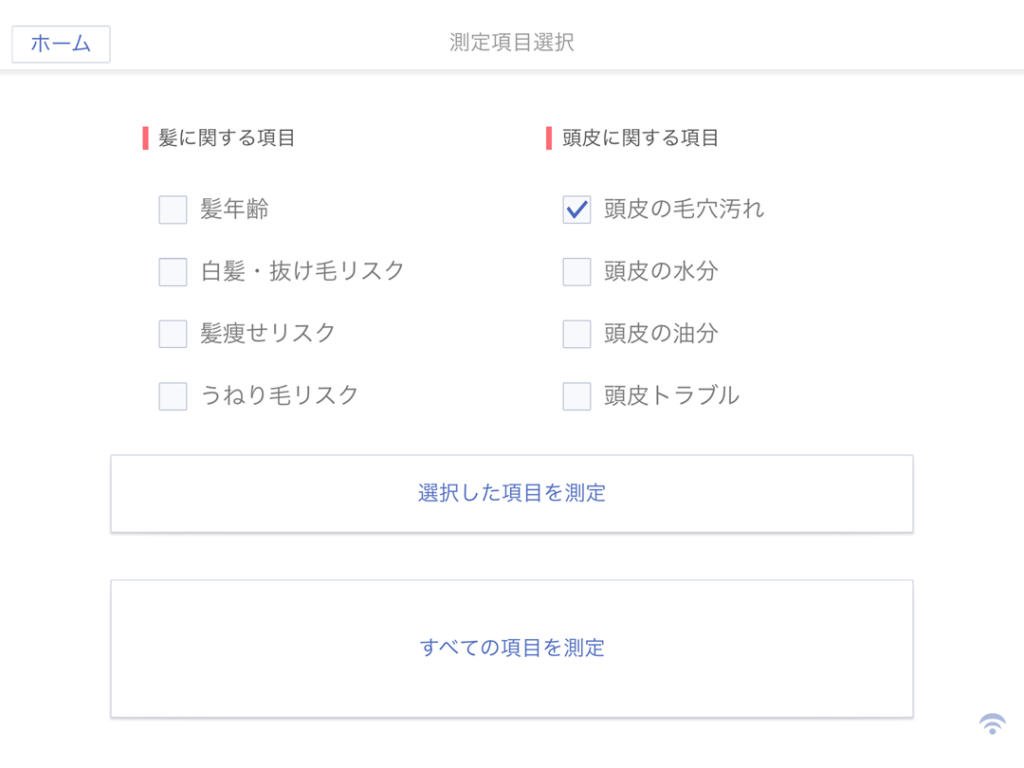Tap the 頭皮の毛穴汚れ label text
The width and height of the screenshot is (1024, 768).
point(684,210)
